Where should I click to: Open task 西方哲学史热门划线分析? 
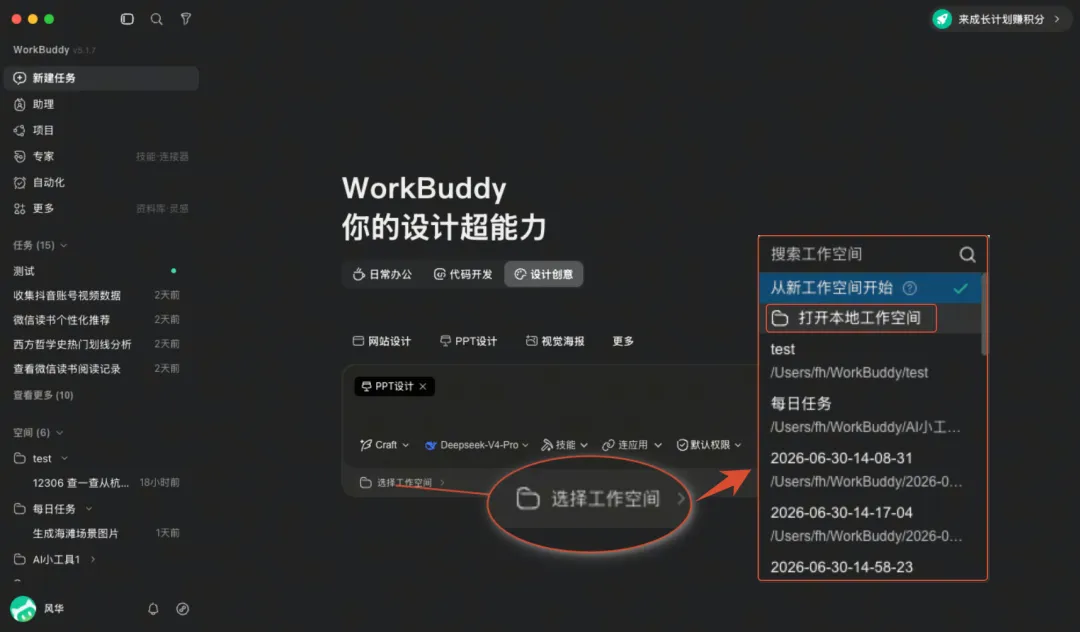(x=96, y=344)
